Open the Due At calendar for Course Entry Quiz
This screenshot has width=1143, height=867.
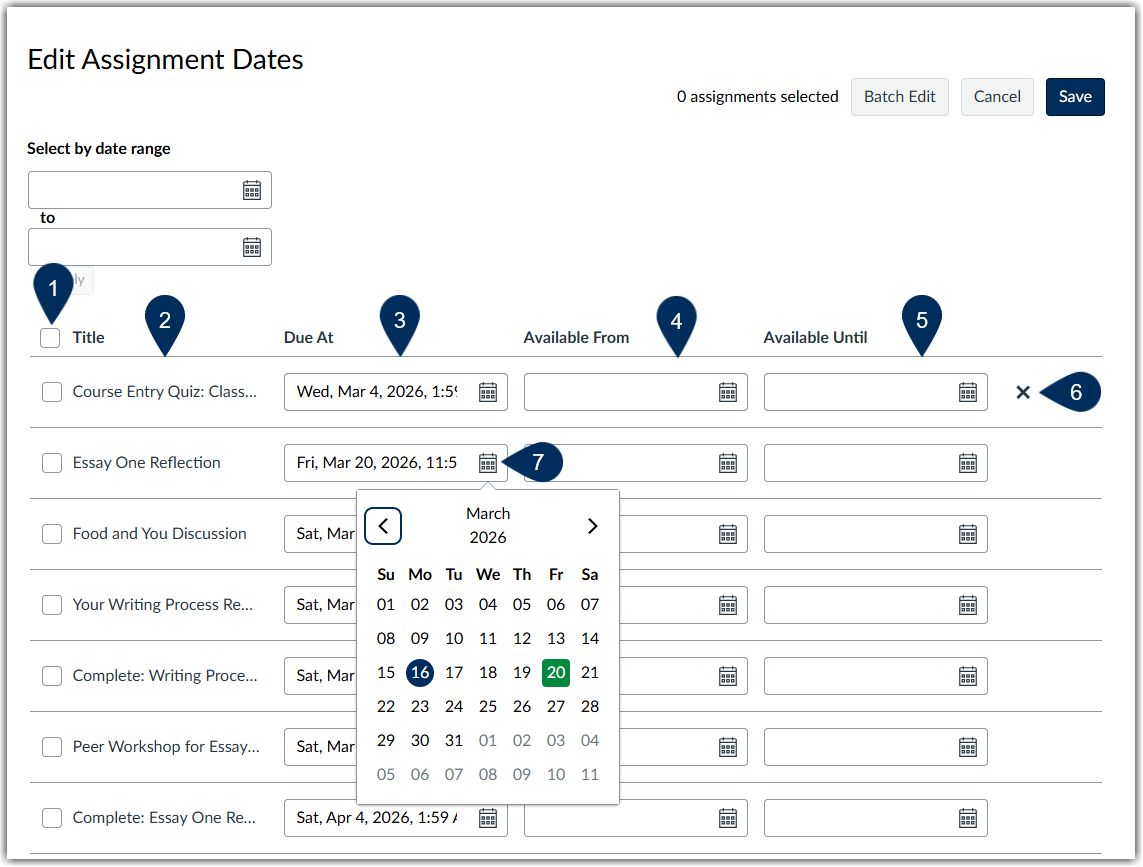click(x=488, y=391)
